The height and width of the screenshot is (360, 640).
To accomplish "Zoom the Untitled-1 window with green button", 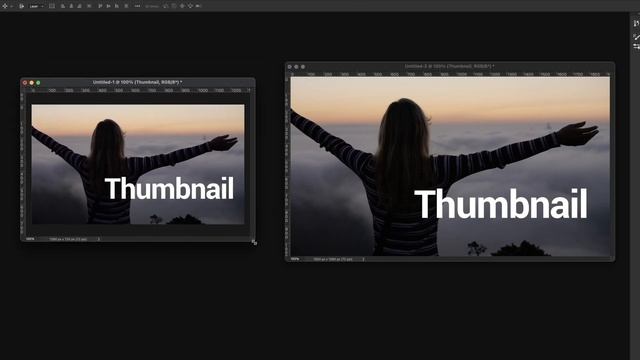I will tap(38, 82).
